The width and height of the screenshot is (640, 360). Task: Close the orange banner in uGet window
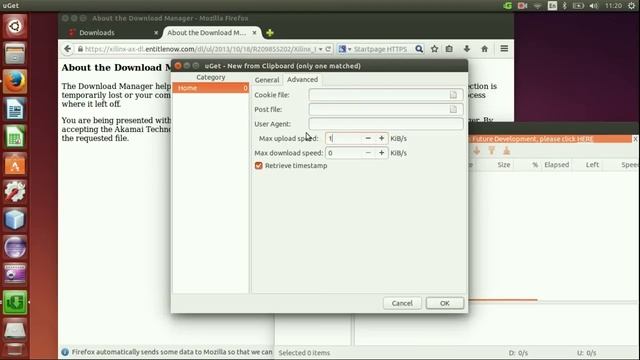(635, 139)
